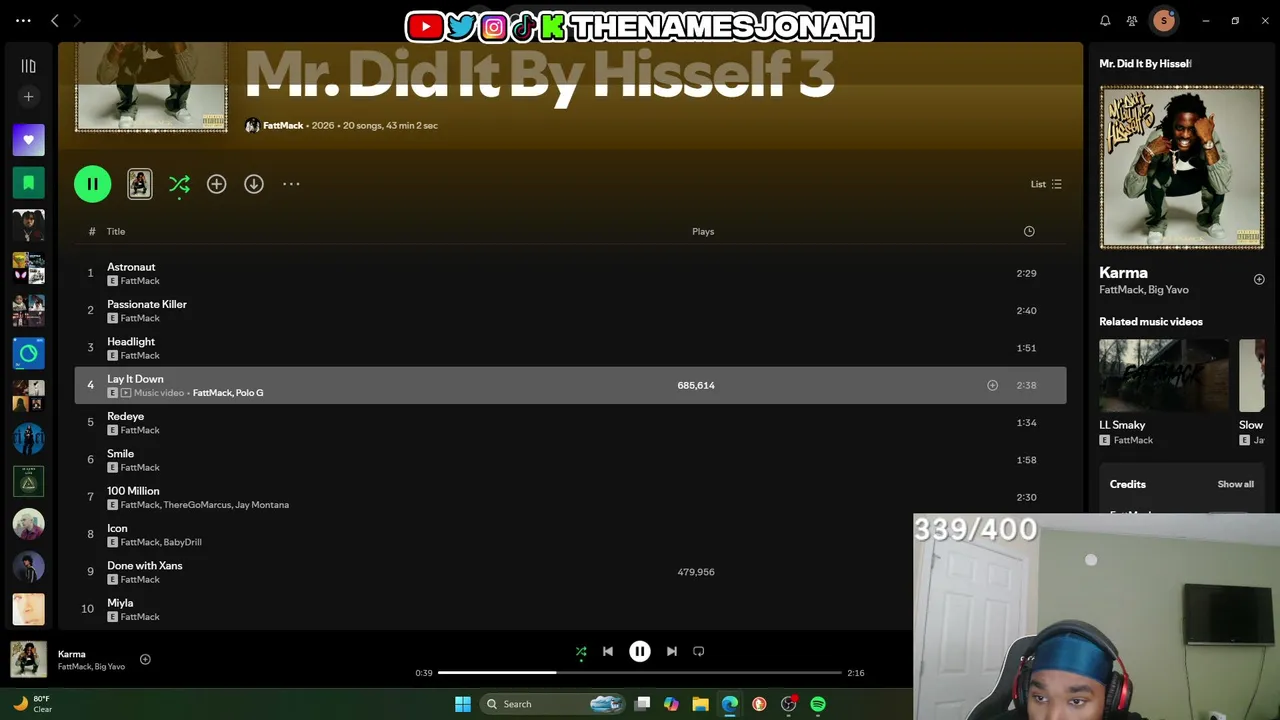Toggle repeat in the player bar
The image size is (1280, 720).
point(699,651)
